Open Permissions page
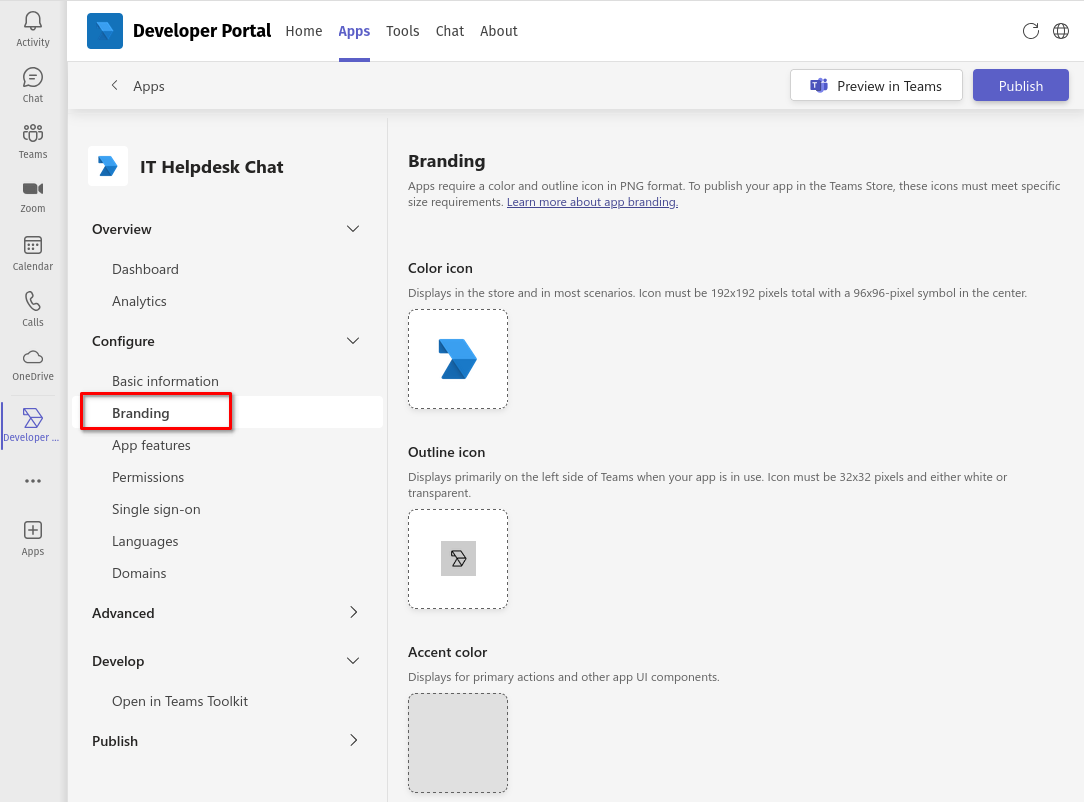 click(148, 477)
